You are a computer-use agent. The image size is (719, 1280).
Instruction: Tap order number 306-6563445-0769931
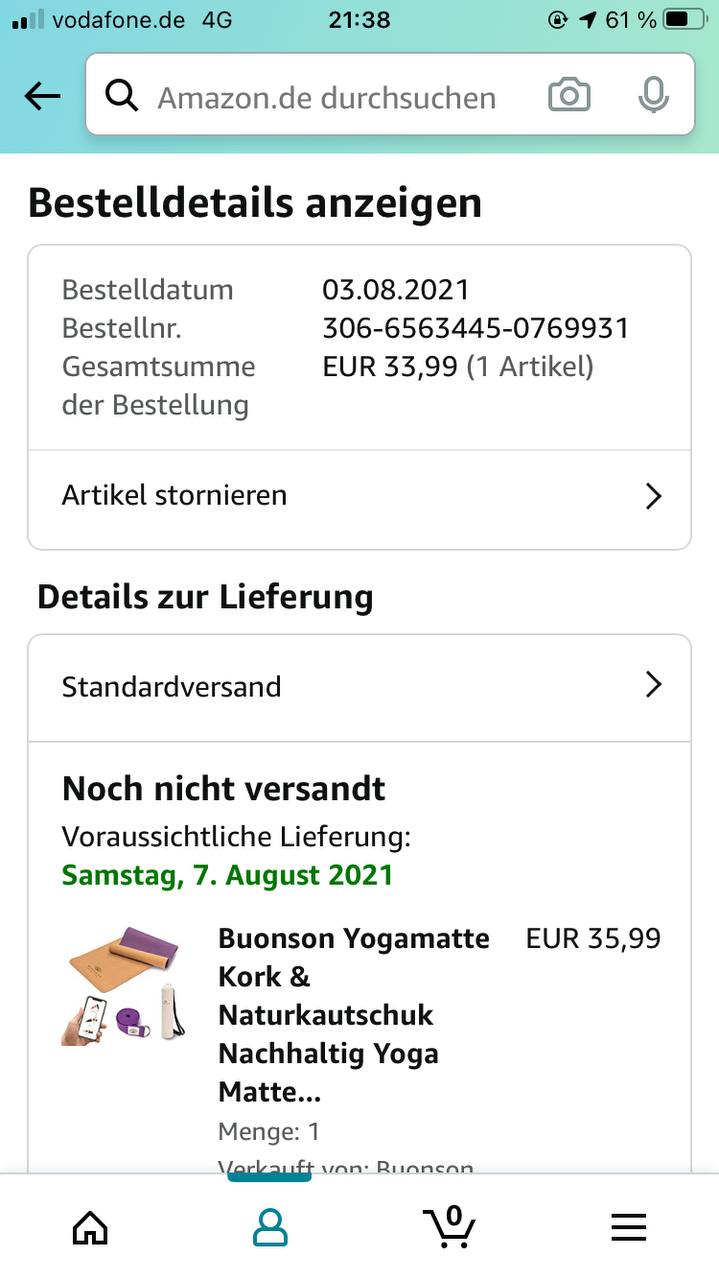point(475,328)
